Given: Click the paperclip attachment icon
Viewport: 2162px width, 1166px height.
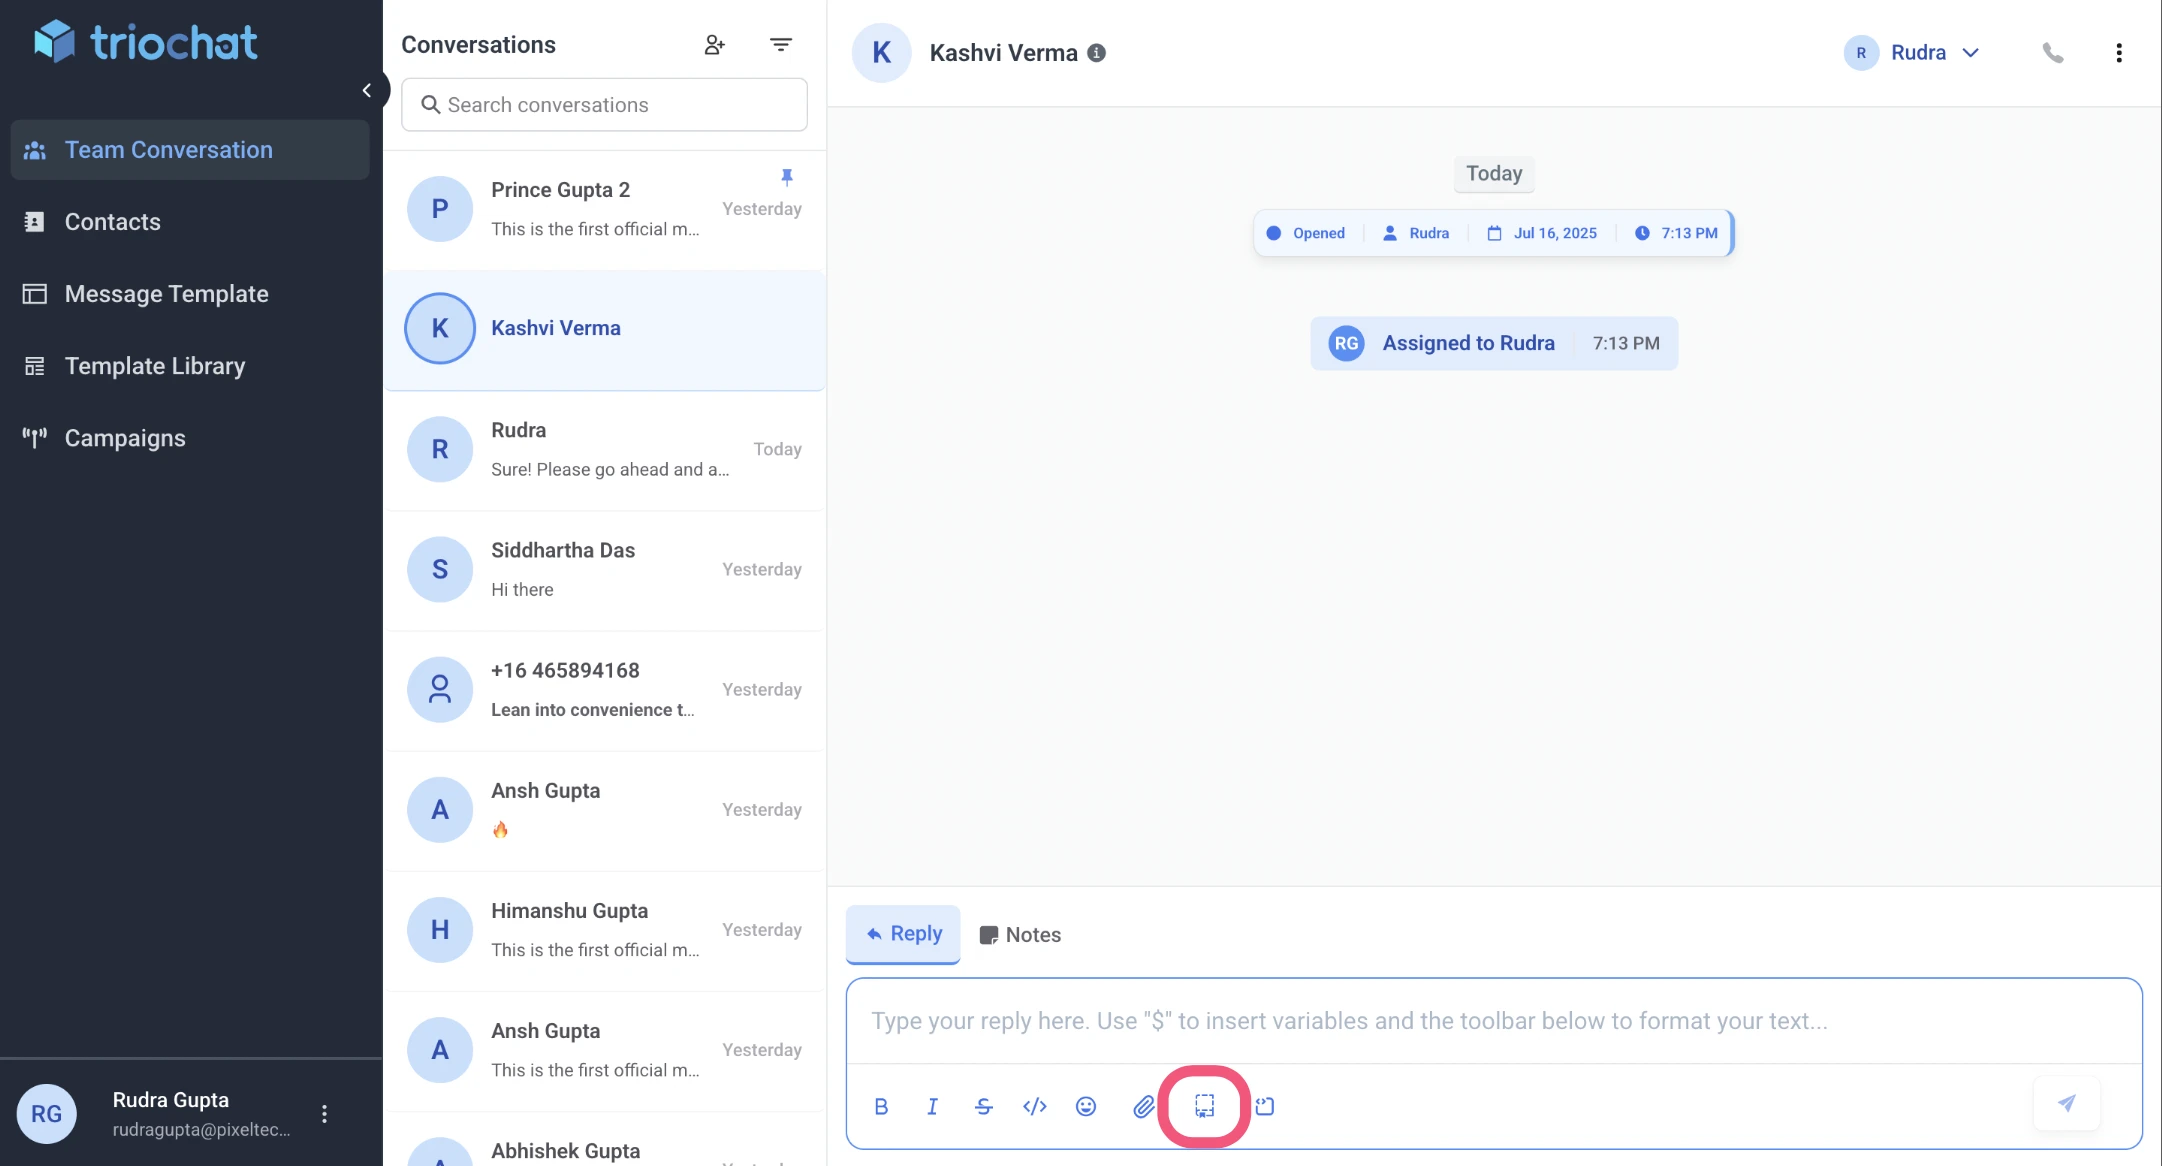Looking at the screenshot, I should (1143, 1106).
